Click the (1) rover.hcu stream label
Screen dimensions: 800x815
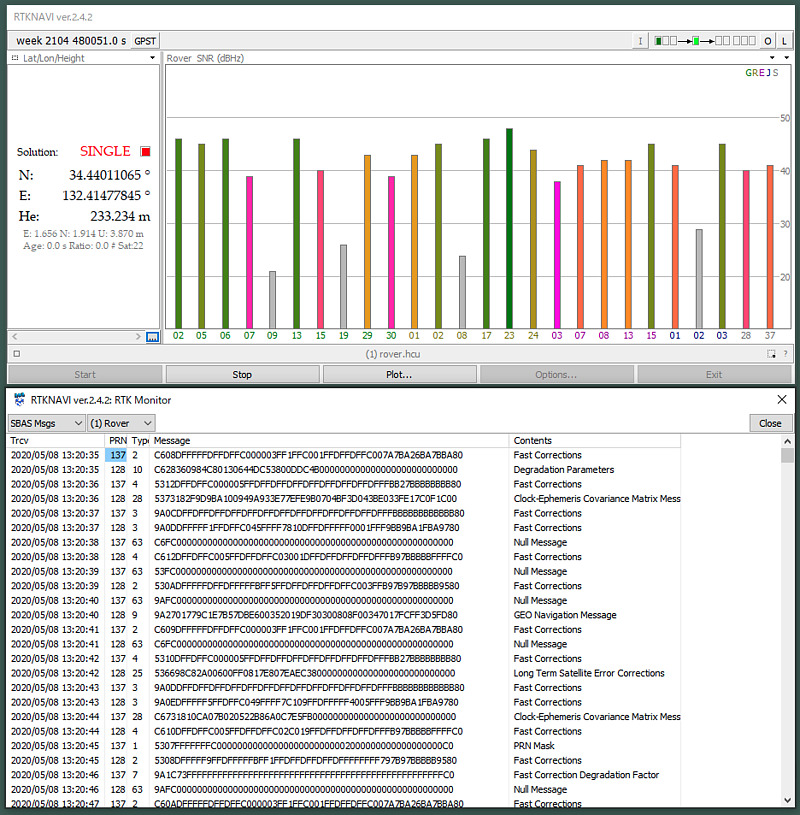point(392,354)
